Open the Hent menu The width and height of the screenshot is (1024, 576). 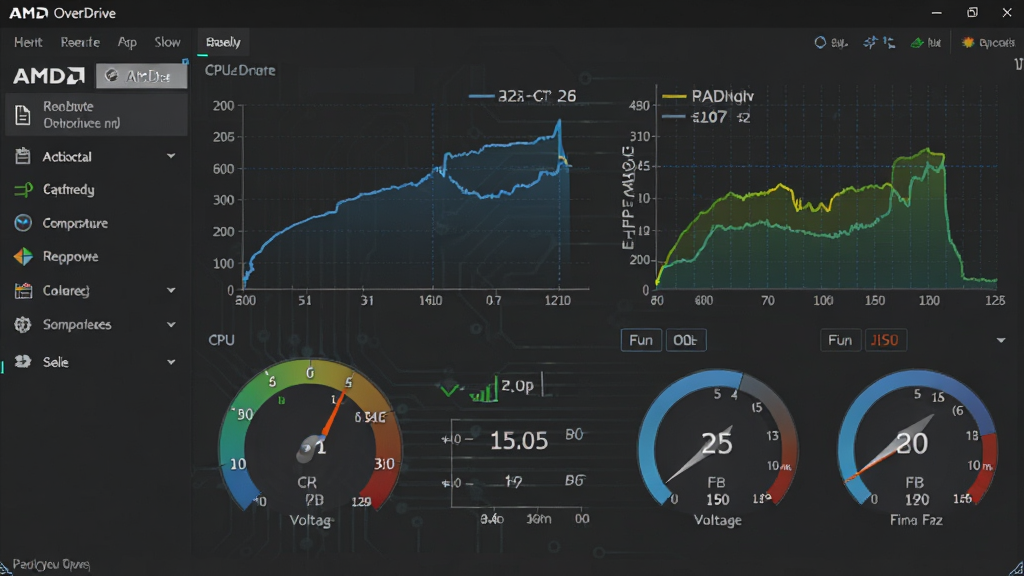click(x=28, y=42)
